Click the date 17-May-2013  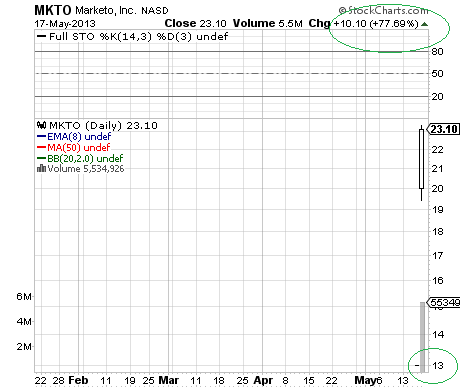pyautogui.click(x=65, y=24)
